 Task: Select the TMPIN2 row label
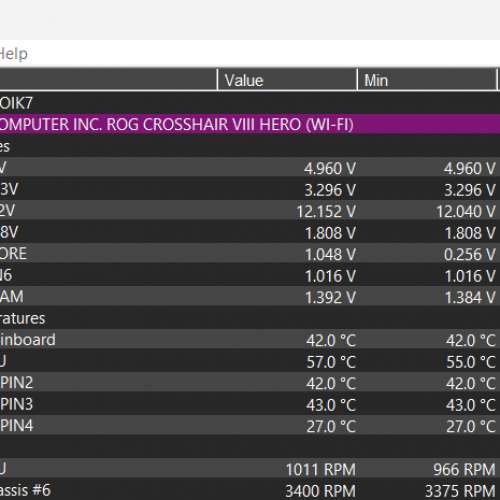click(x=17, y=383)
